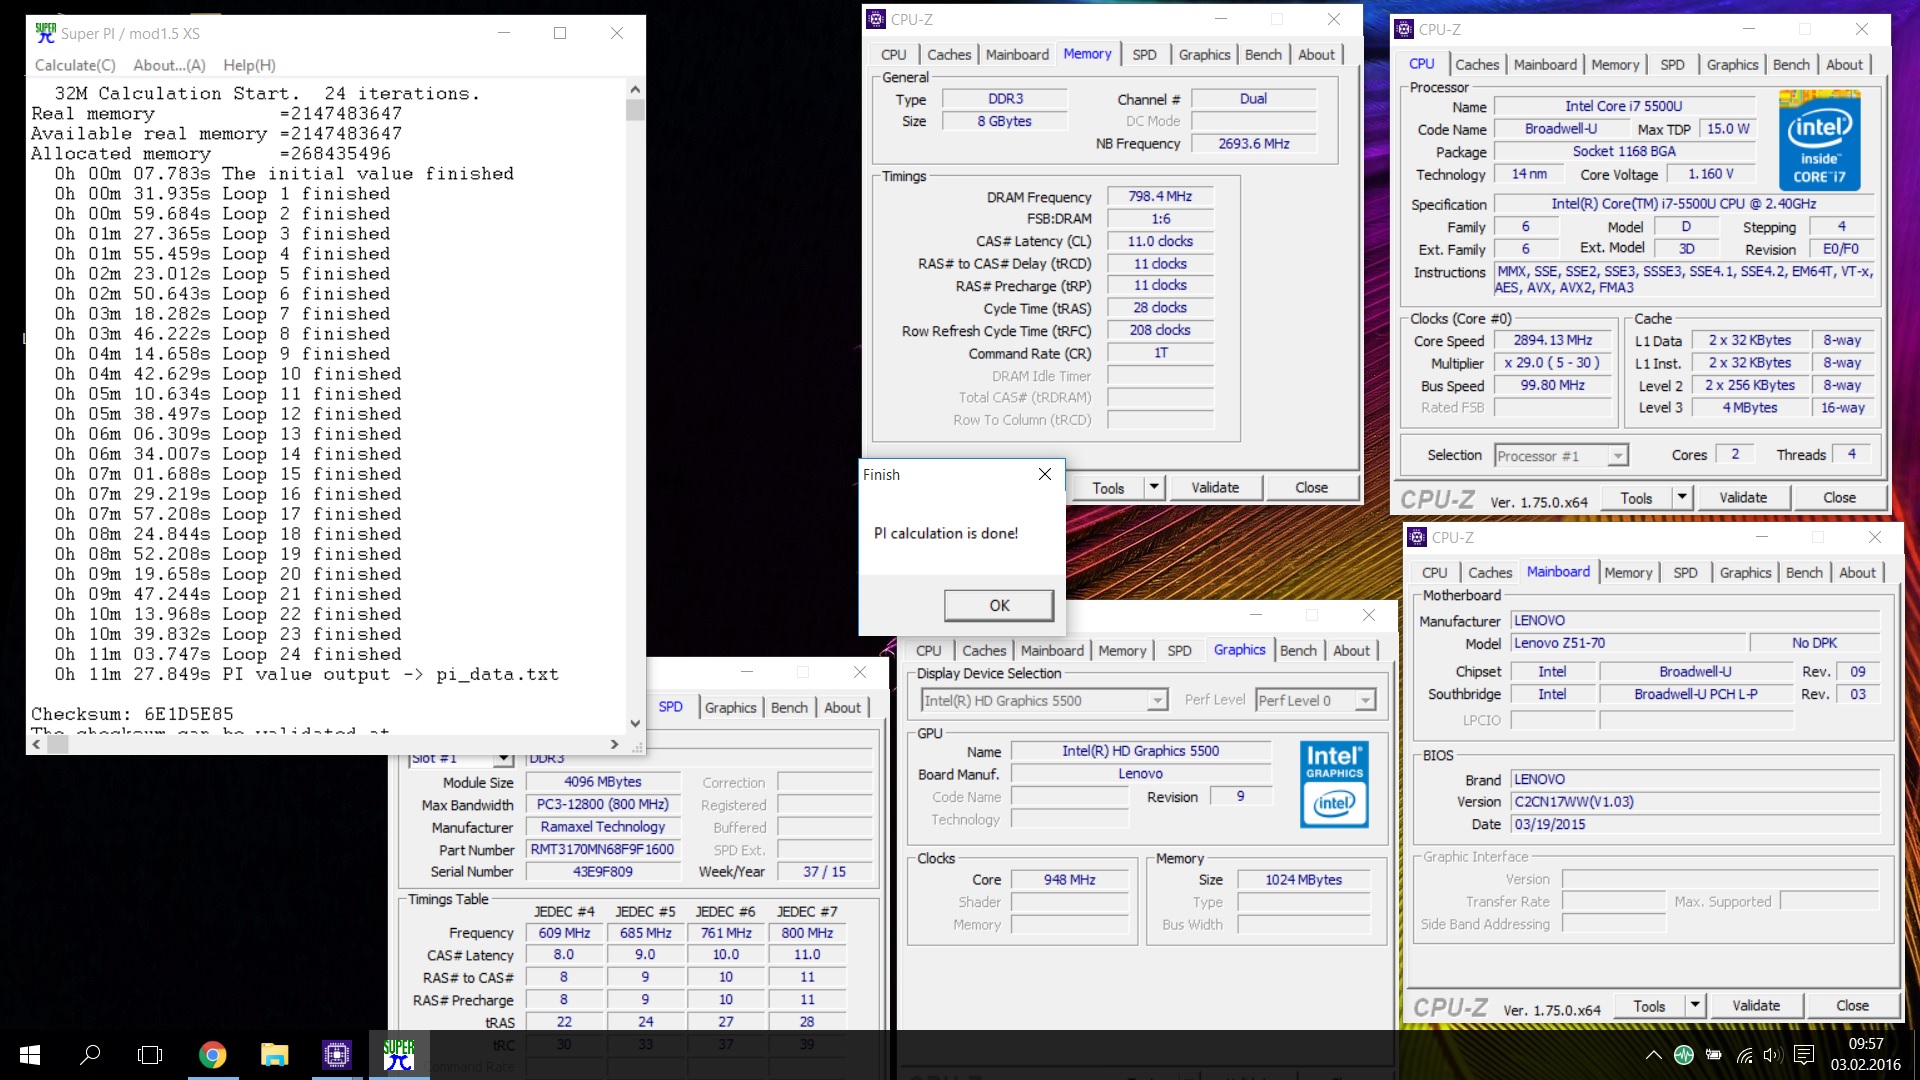
Task: Open About tab in SPD window
Action: [x=842, y=708]
